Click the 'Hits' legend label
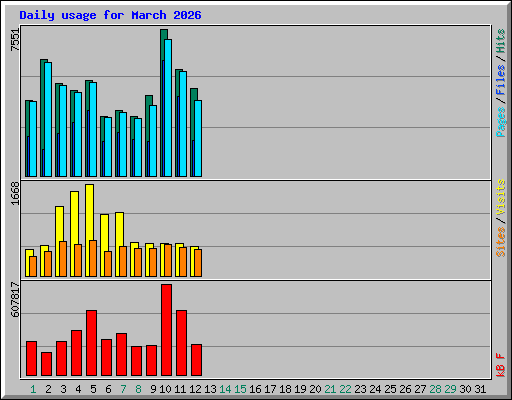Viewport: 512px width, 400px height. coord(501,41)
